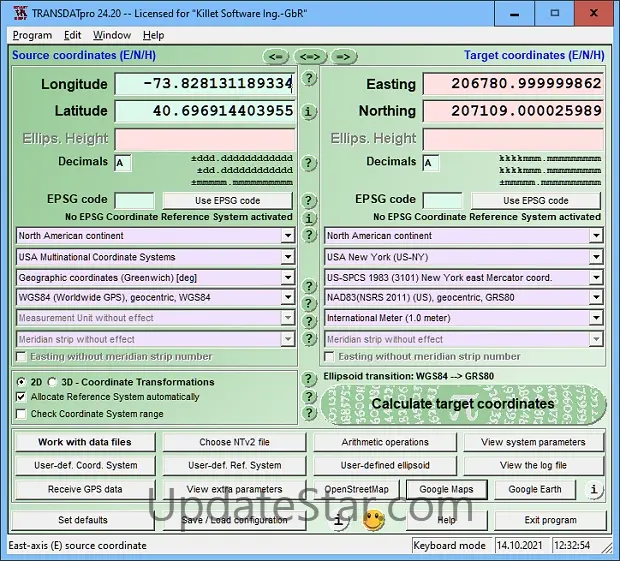The image size is (620, 561).
Task: Open the question mark help beside Longitude field
Action: pos(309,78)
